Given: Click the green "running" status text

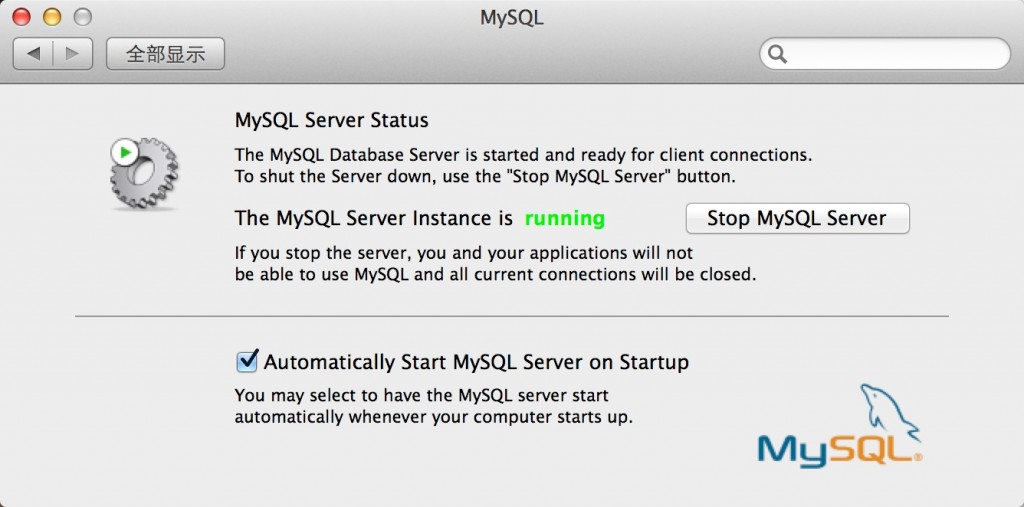Looking at the screenshot, I should 565,218.
